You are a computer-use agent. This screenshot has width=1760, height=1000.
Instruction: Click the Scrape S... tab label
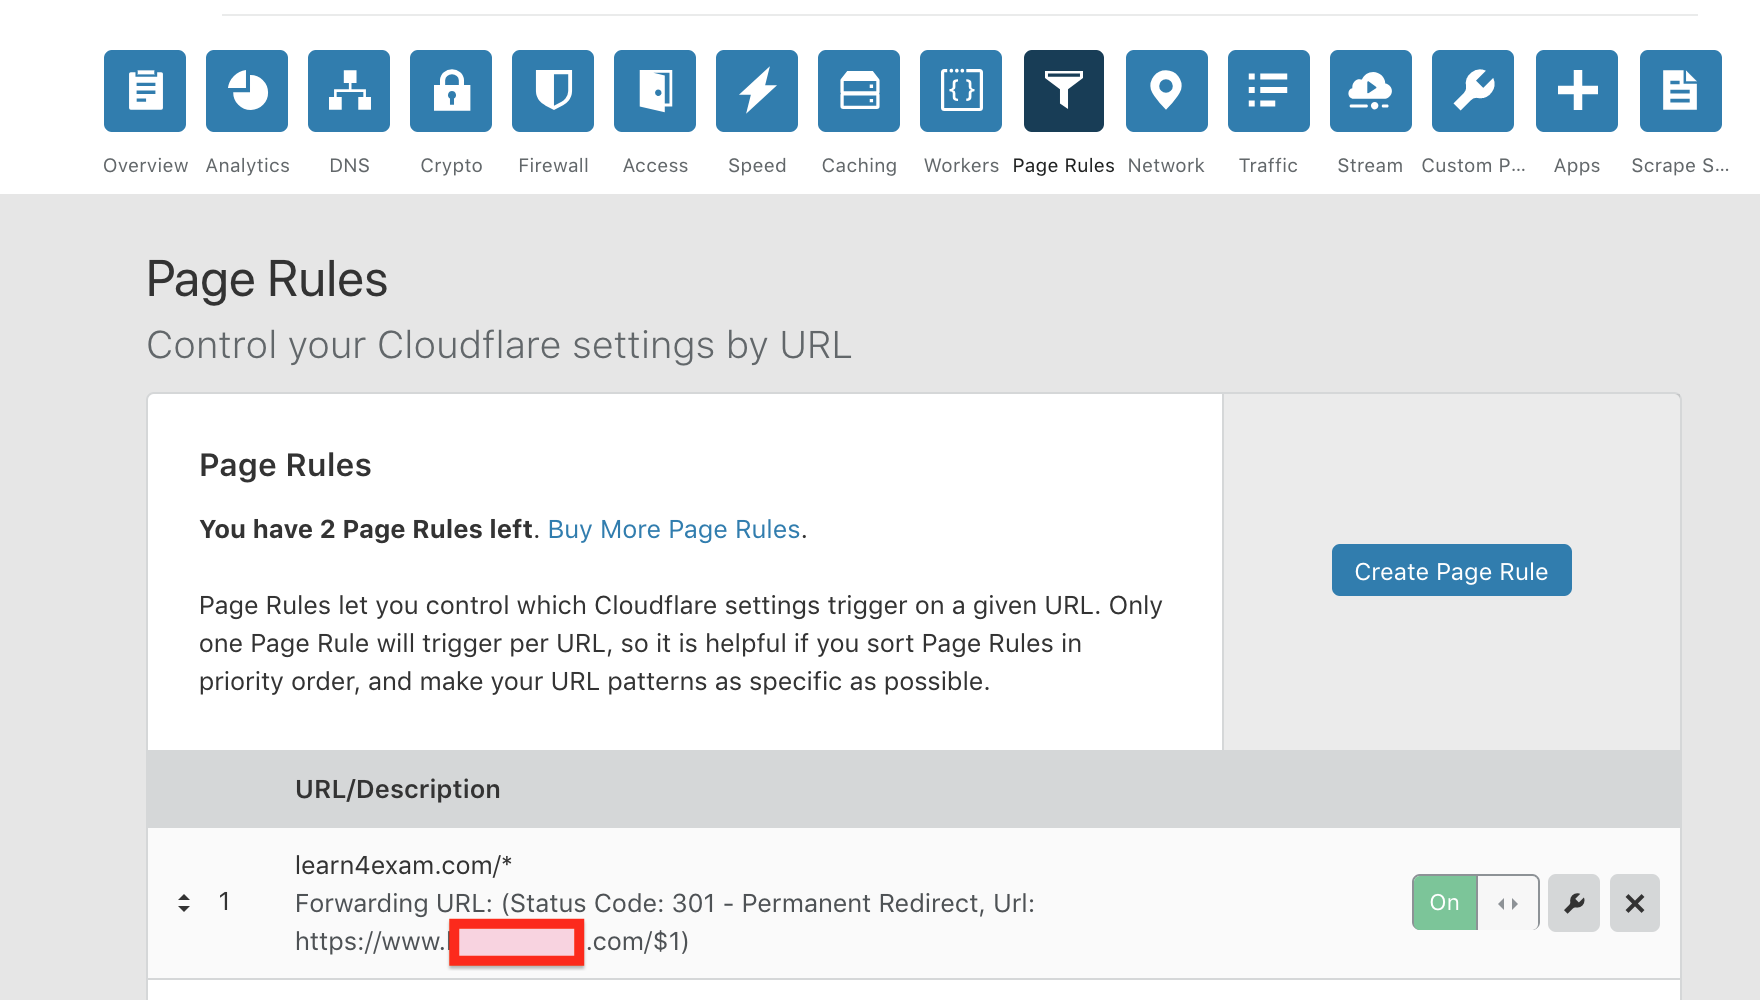[x=1680, y=166]
